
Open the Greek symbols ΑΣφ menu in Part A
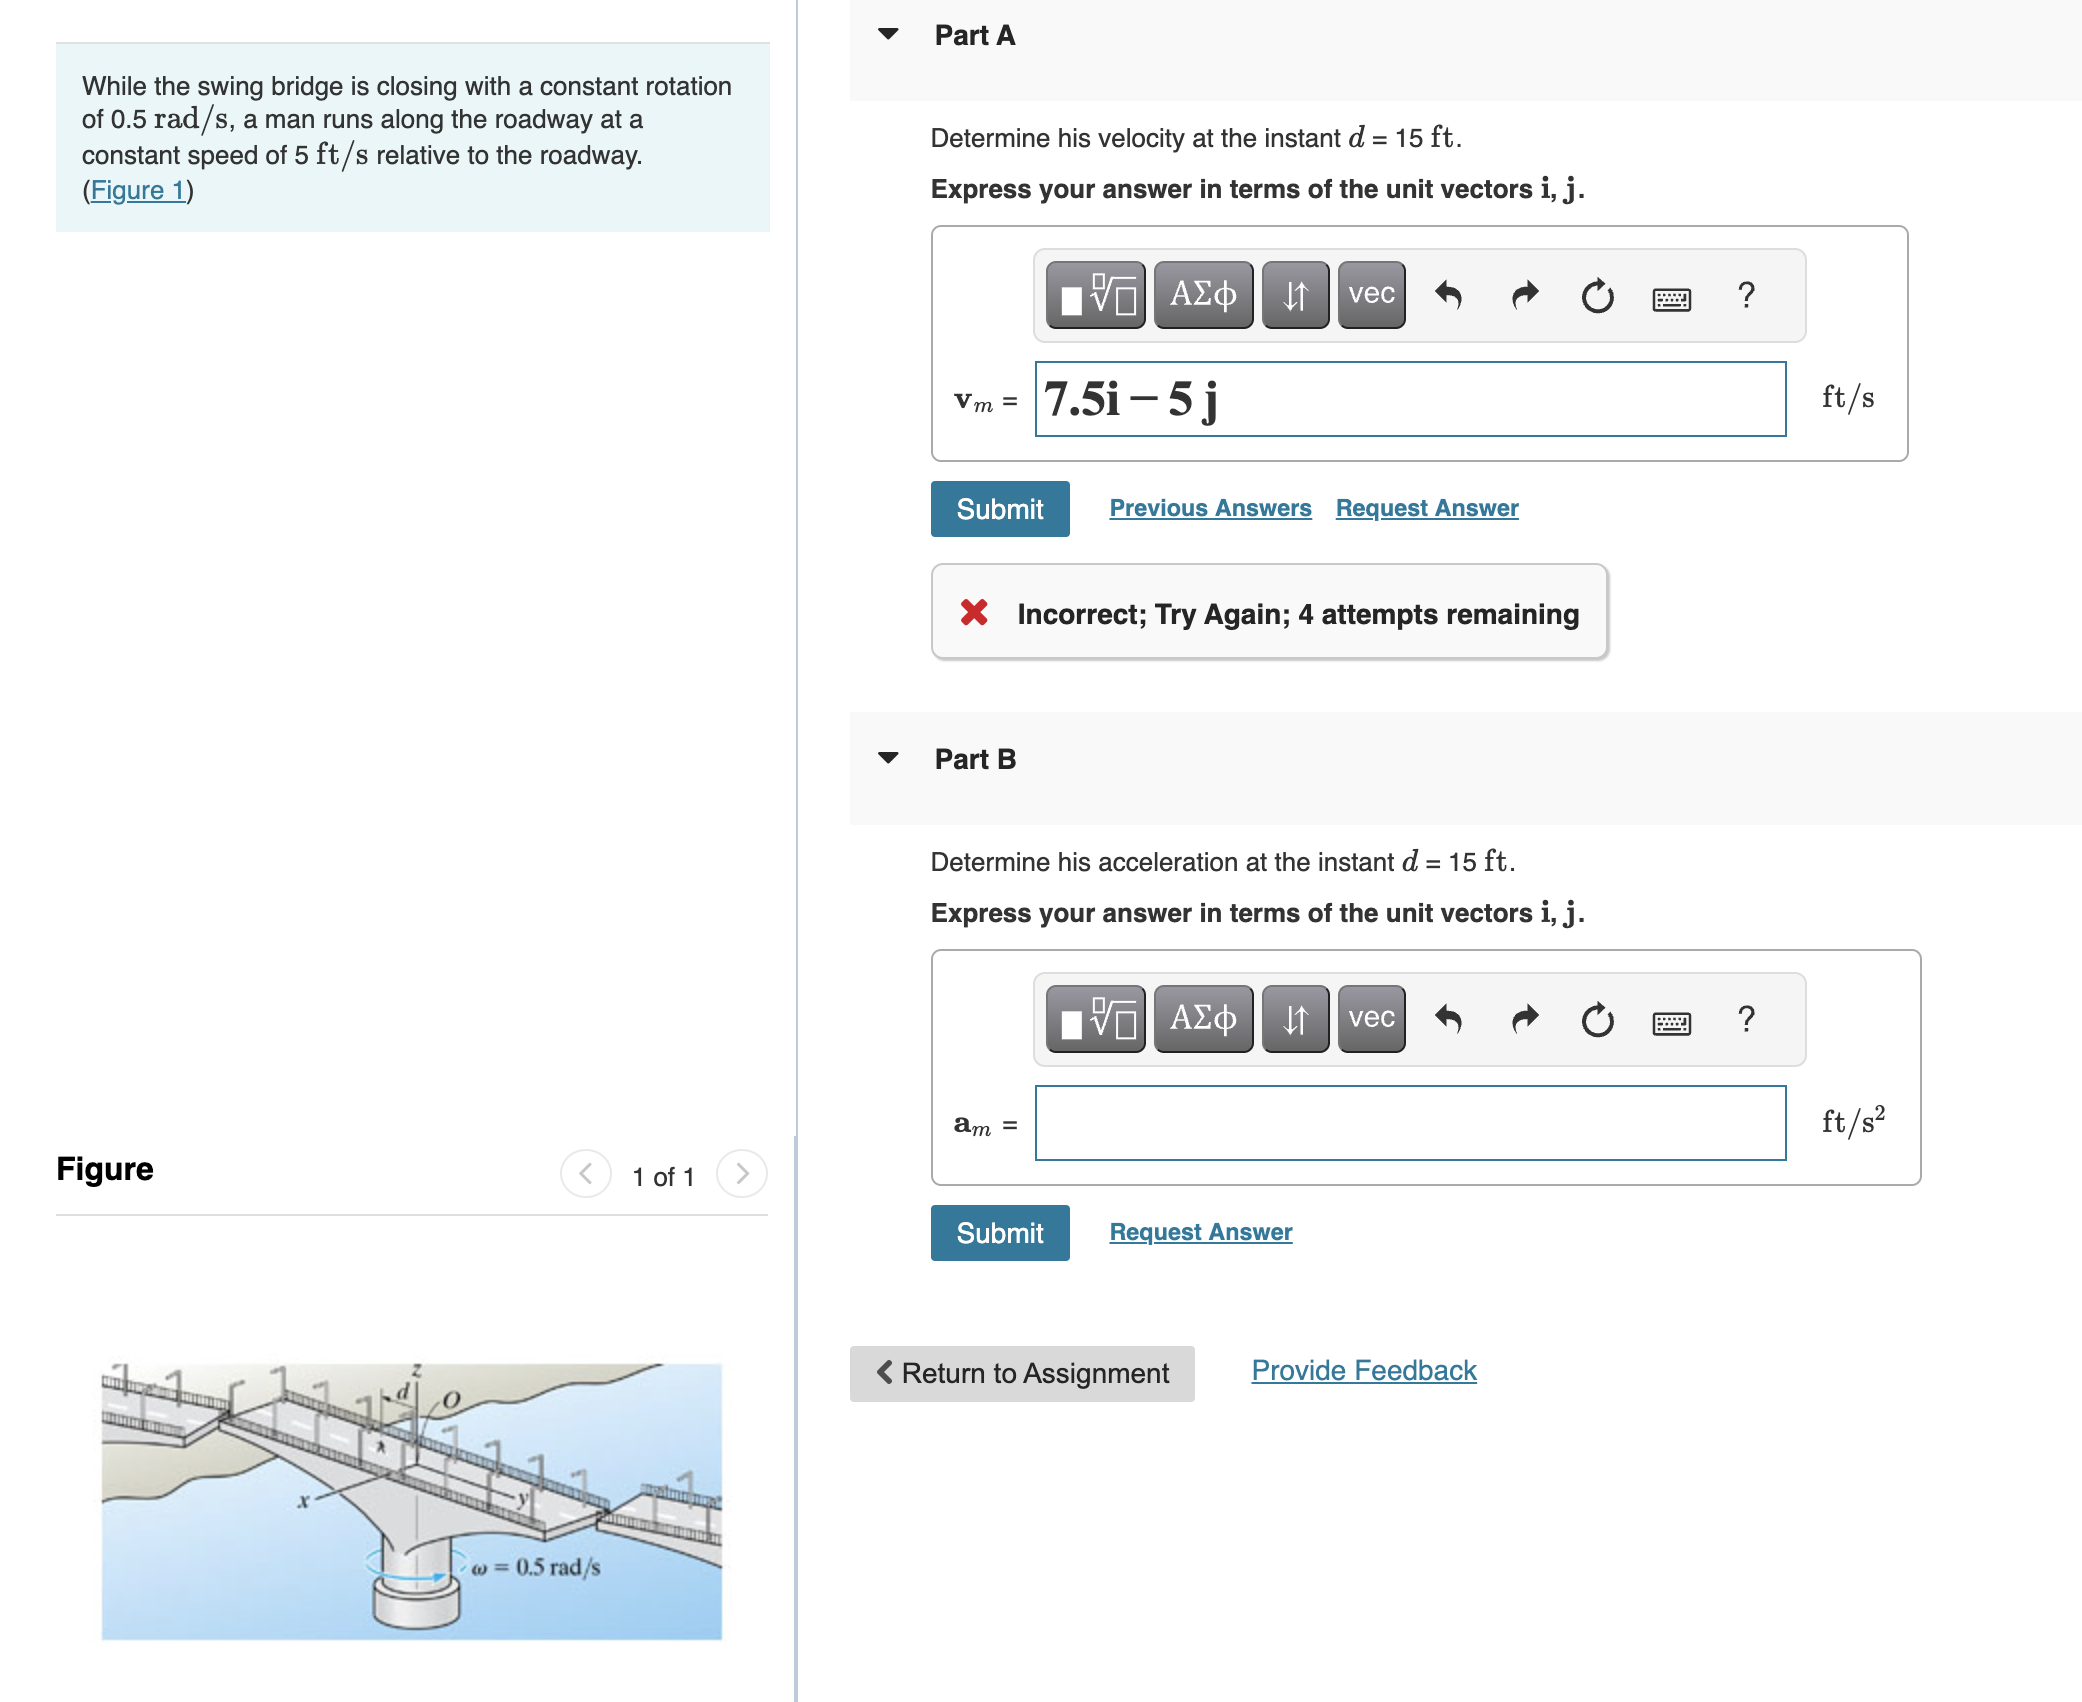(x=1203, y=295)
